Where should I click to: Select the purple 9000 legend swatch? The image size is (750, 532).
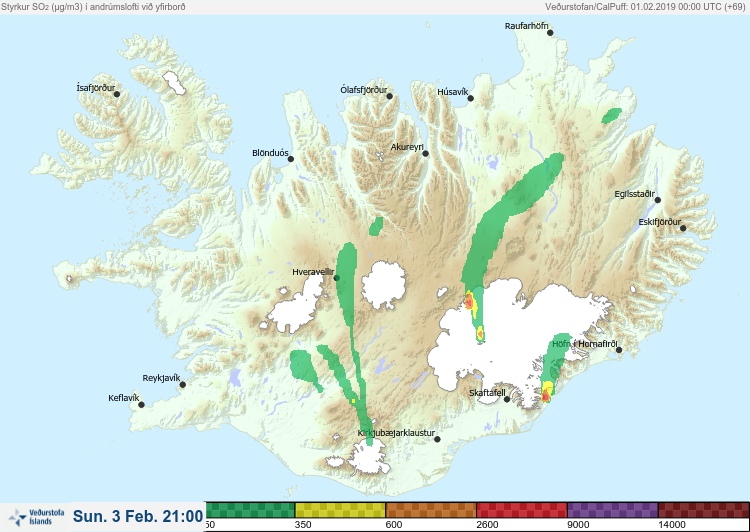[x=613, y=510]
